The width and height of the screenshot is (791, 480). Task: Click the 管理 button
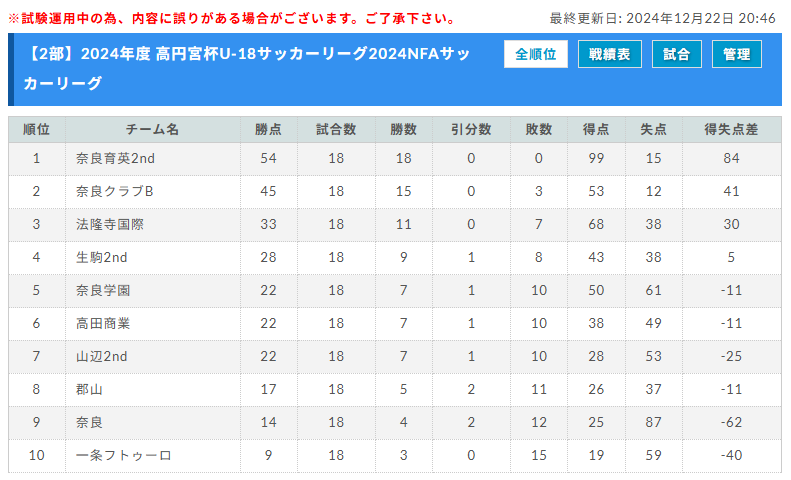(x=737, y=54)
